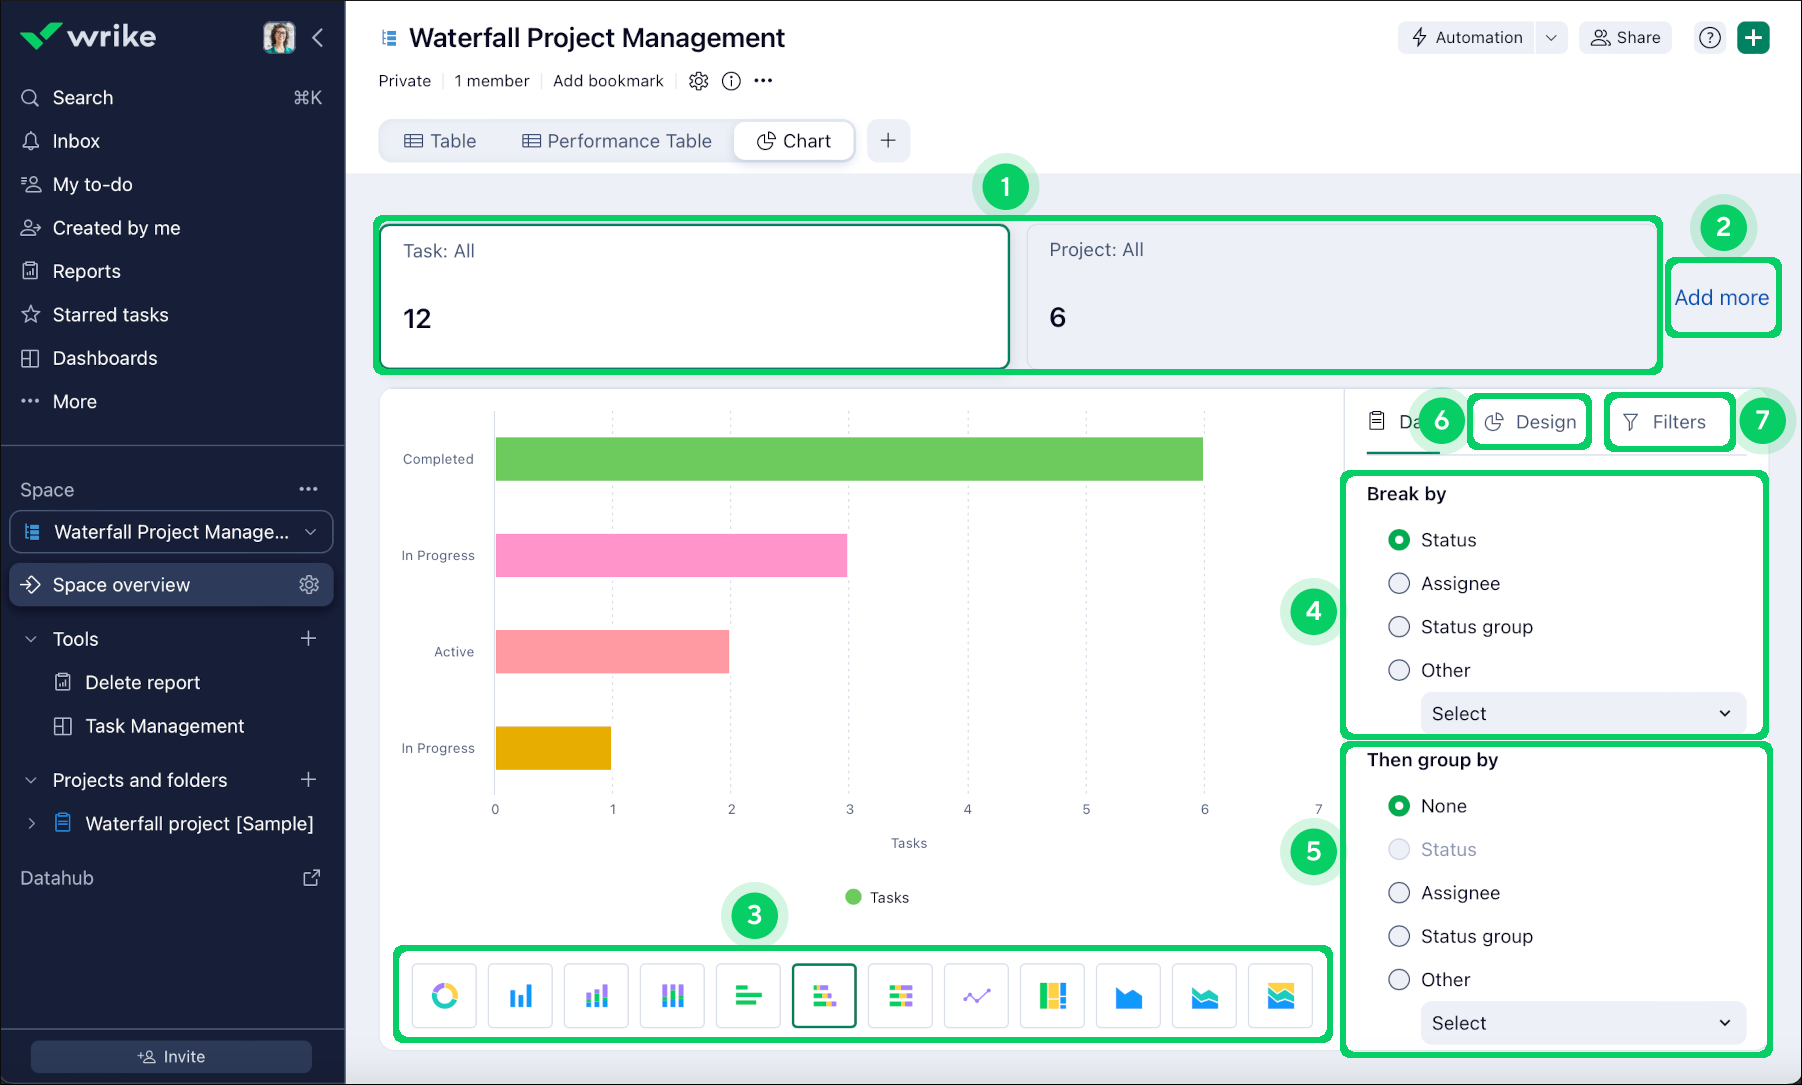Open the Then group by Select dropdown

1583,1023
